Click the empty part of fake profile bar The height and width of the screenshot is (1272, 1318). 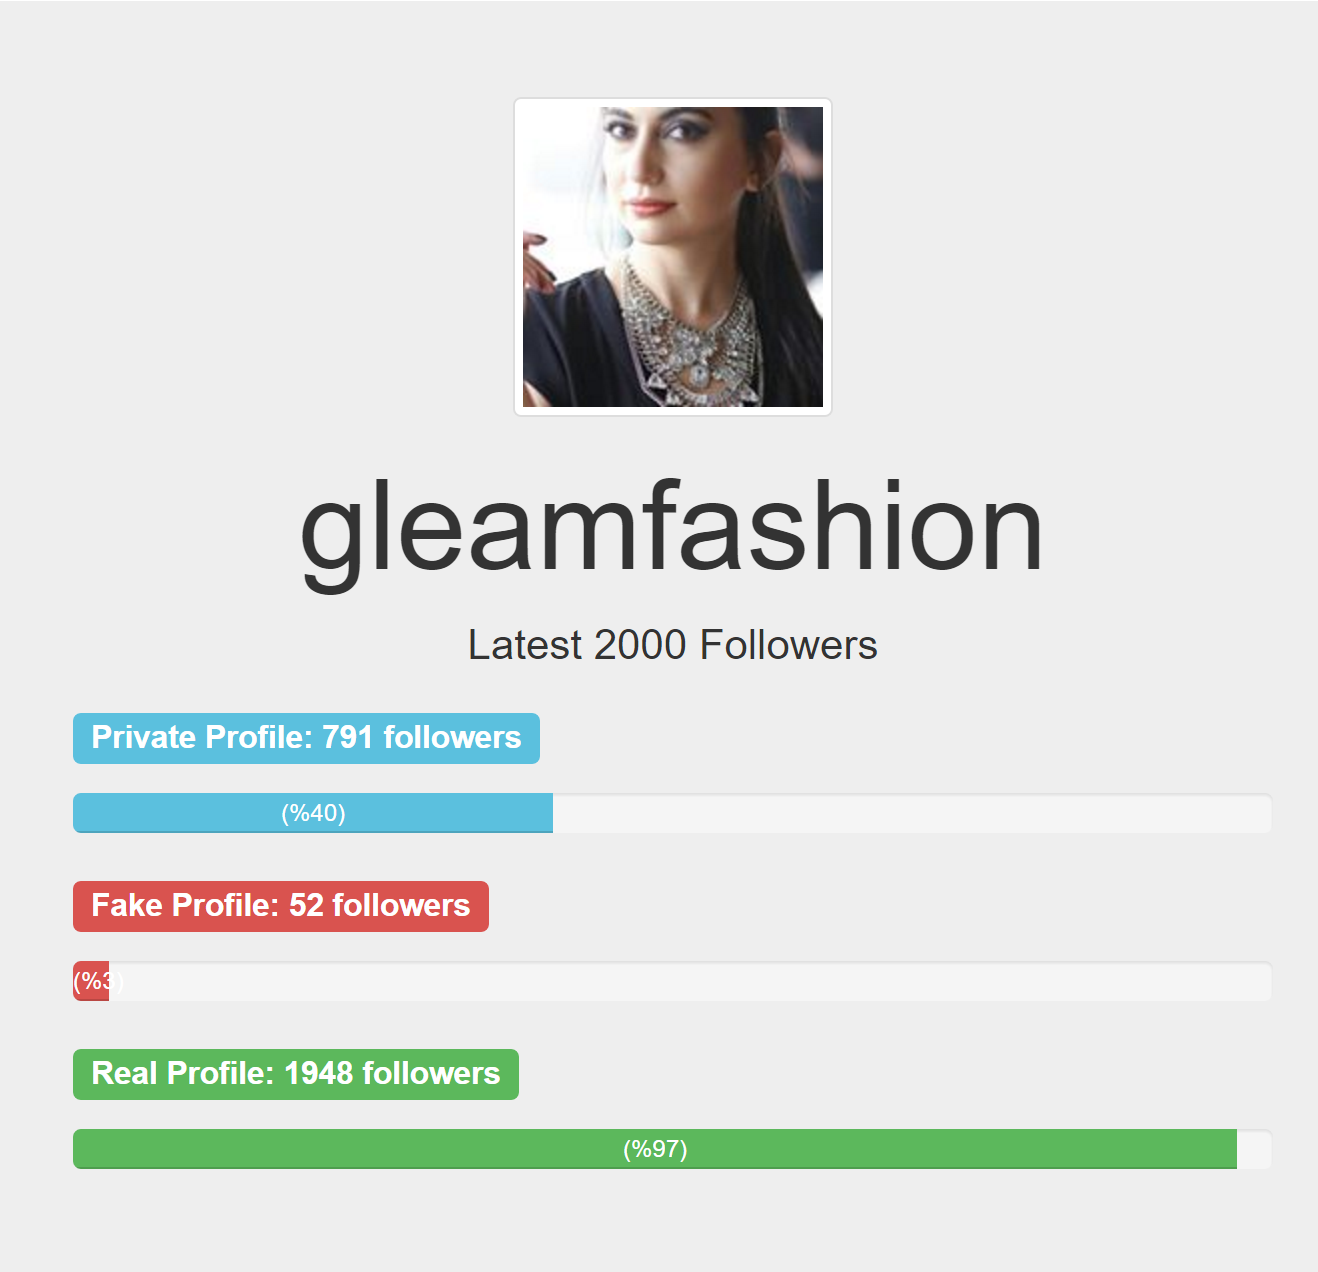[x=690, y=981]
